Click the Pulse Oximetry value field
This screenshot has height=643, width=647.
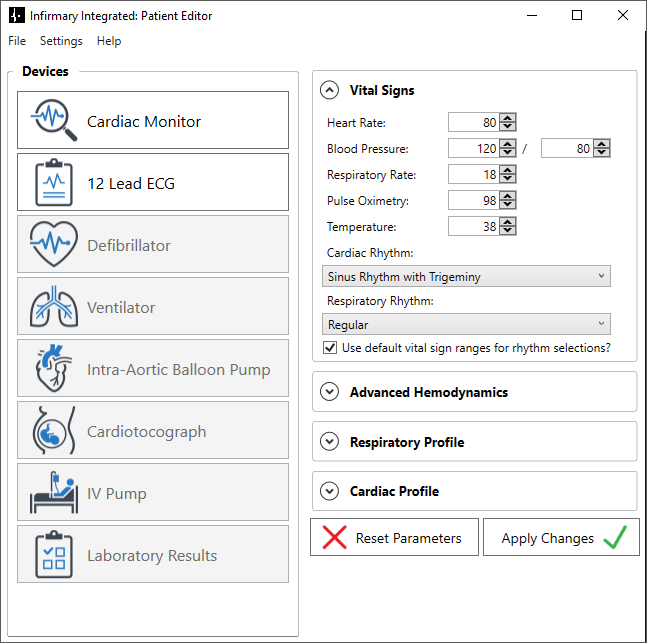(473, 200)
